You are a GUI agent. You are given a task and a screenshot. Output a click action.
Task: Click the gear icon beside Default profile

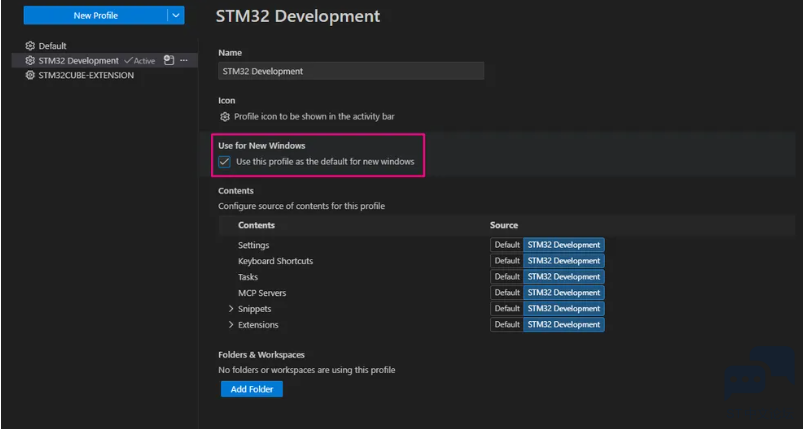(x=30, y=46)
